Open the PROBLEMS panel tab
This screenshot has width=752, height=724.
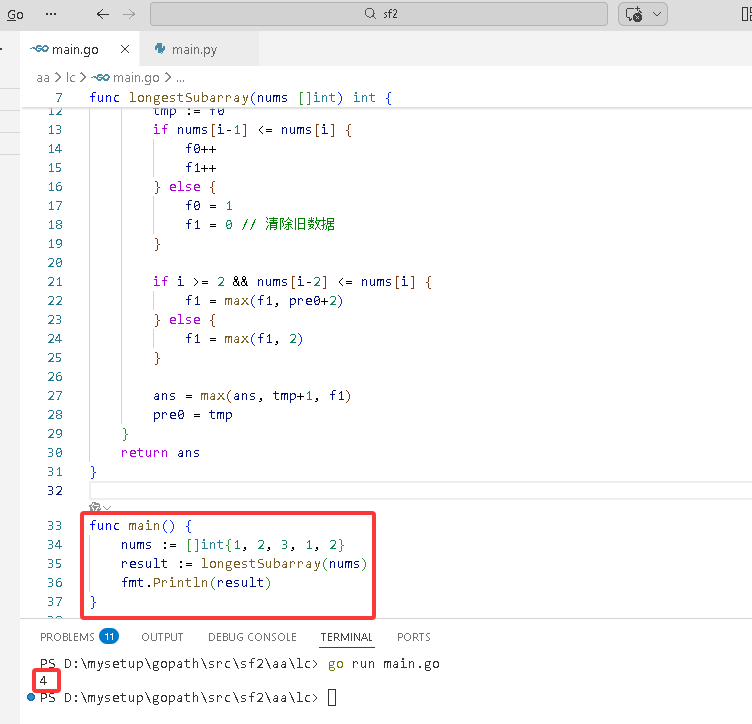67,637
